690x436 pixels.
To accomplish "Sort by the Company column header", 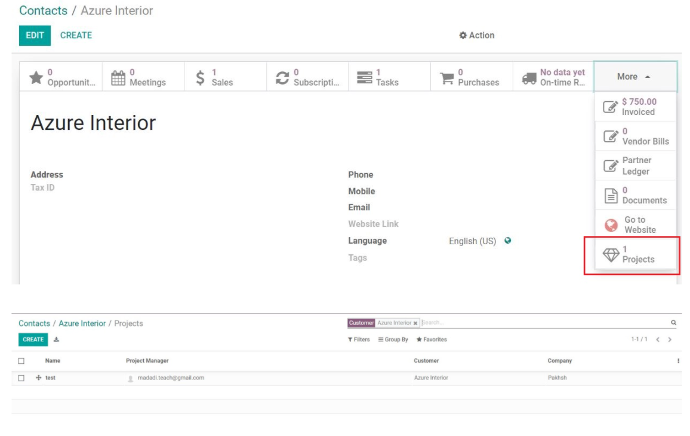I will click(x=560, y=361).
